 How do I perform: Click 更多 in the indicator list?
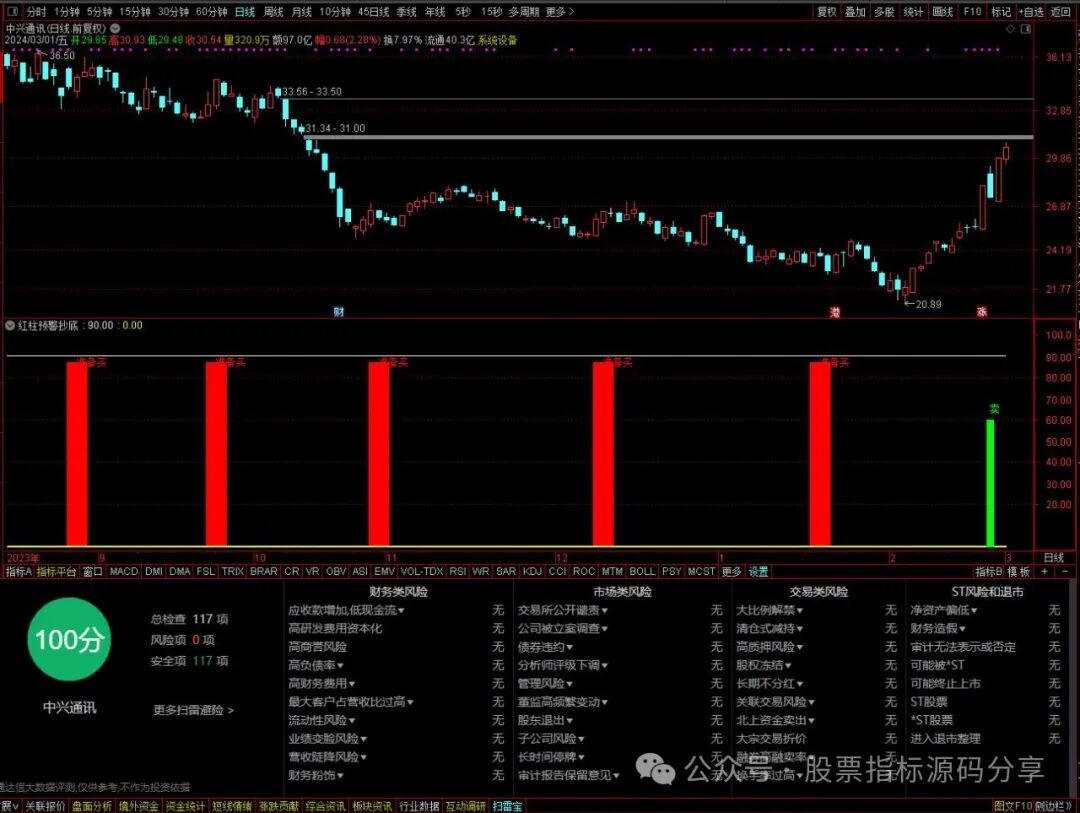coord(731,571)
